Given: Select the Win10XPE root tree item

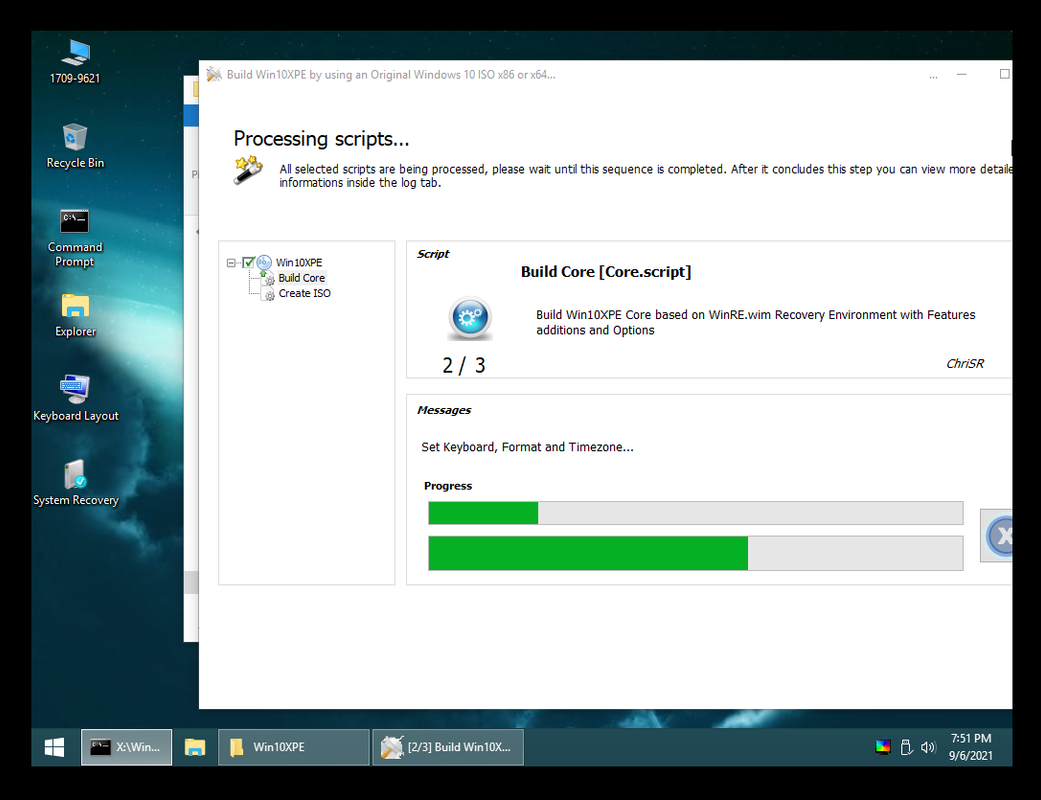Looking at the screenshot, I should (x=299, y=262).
